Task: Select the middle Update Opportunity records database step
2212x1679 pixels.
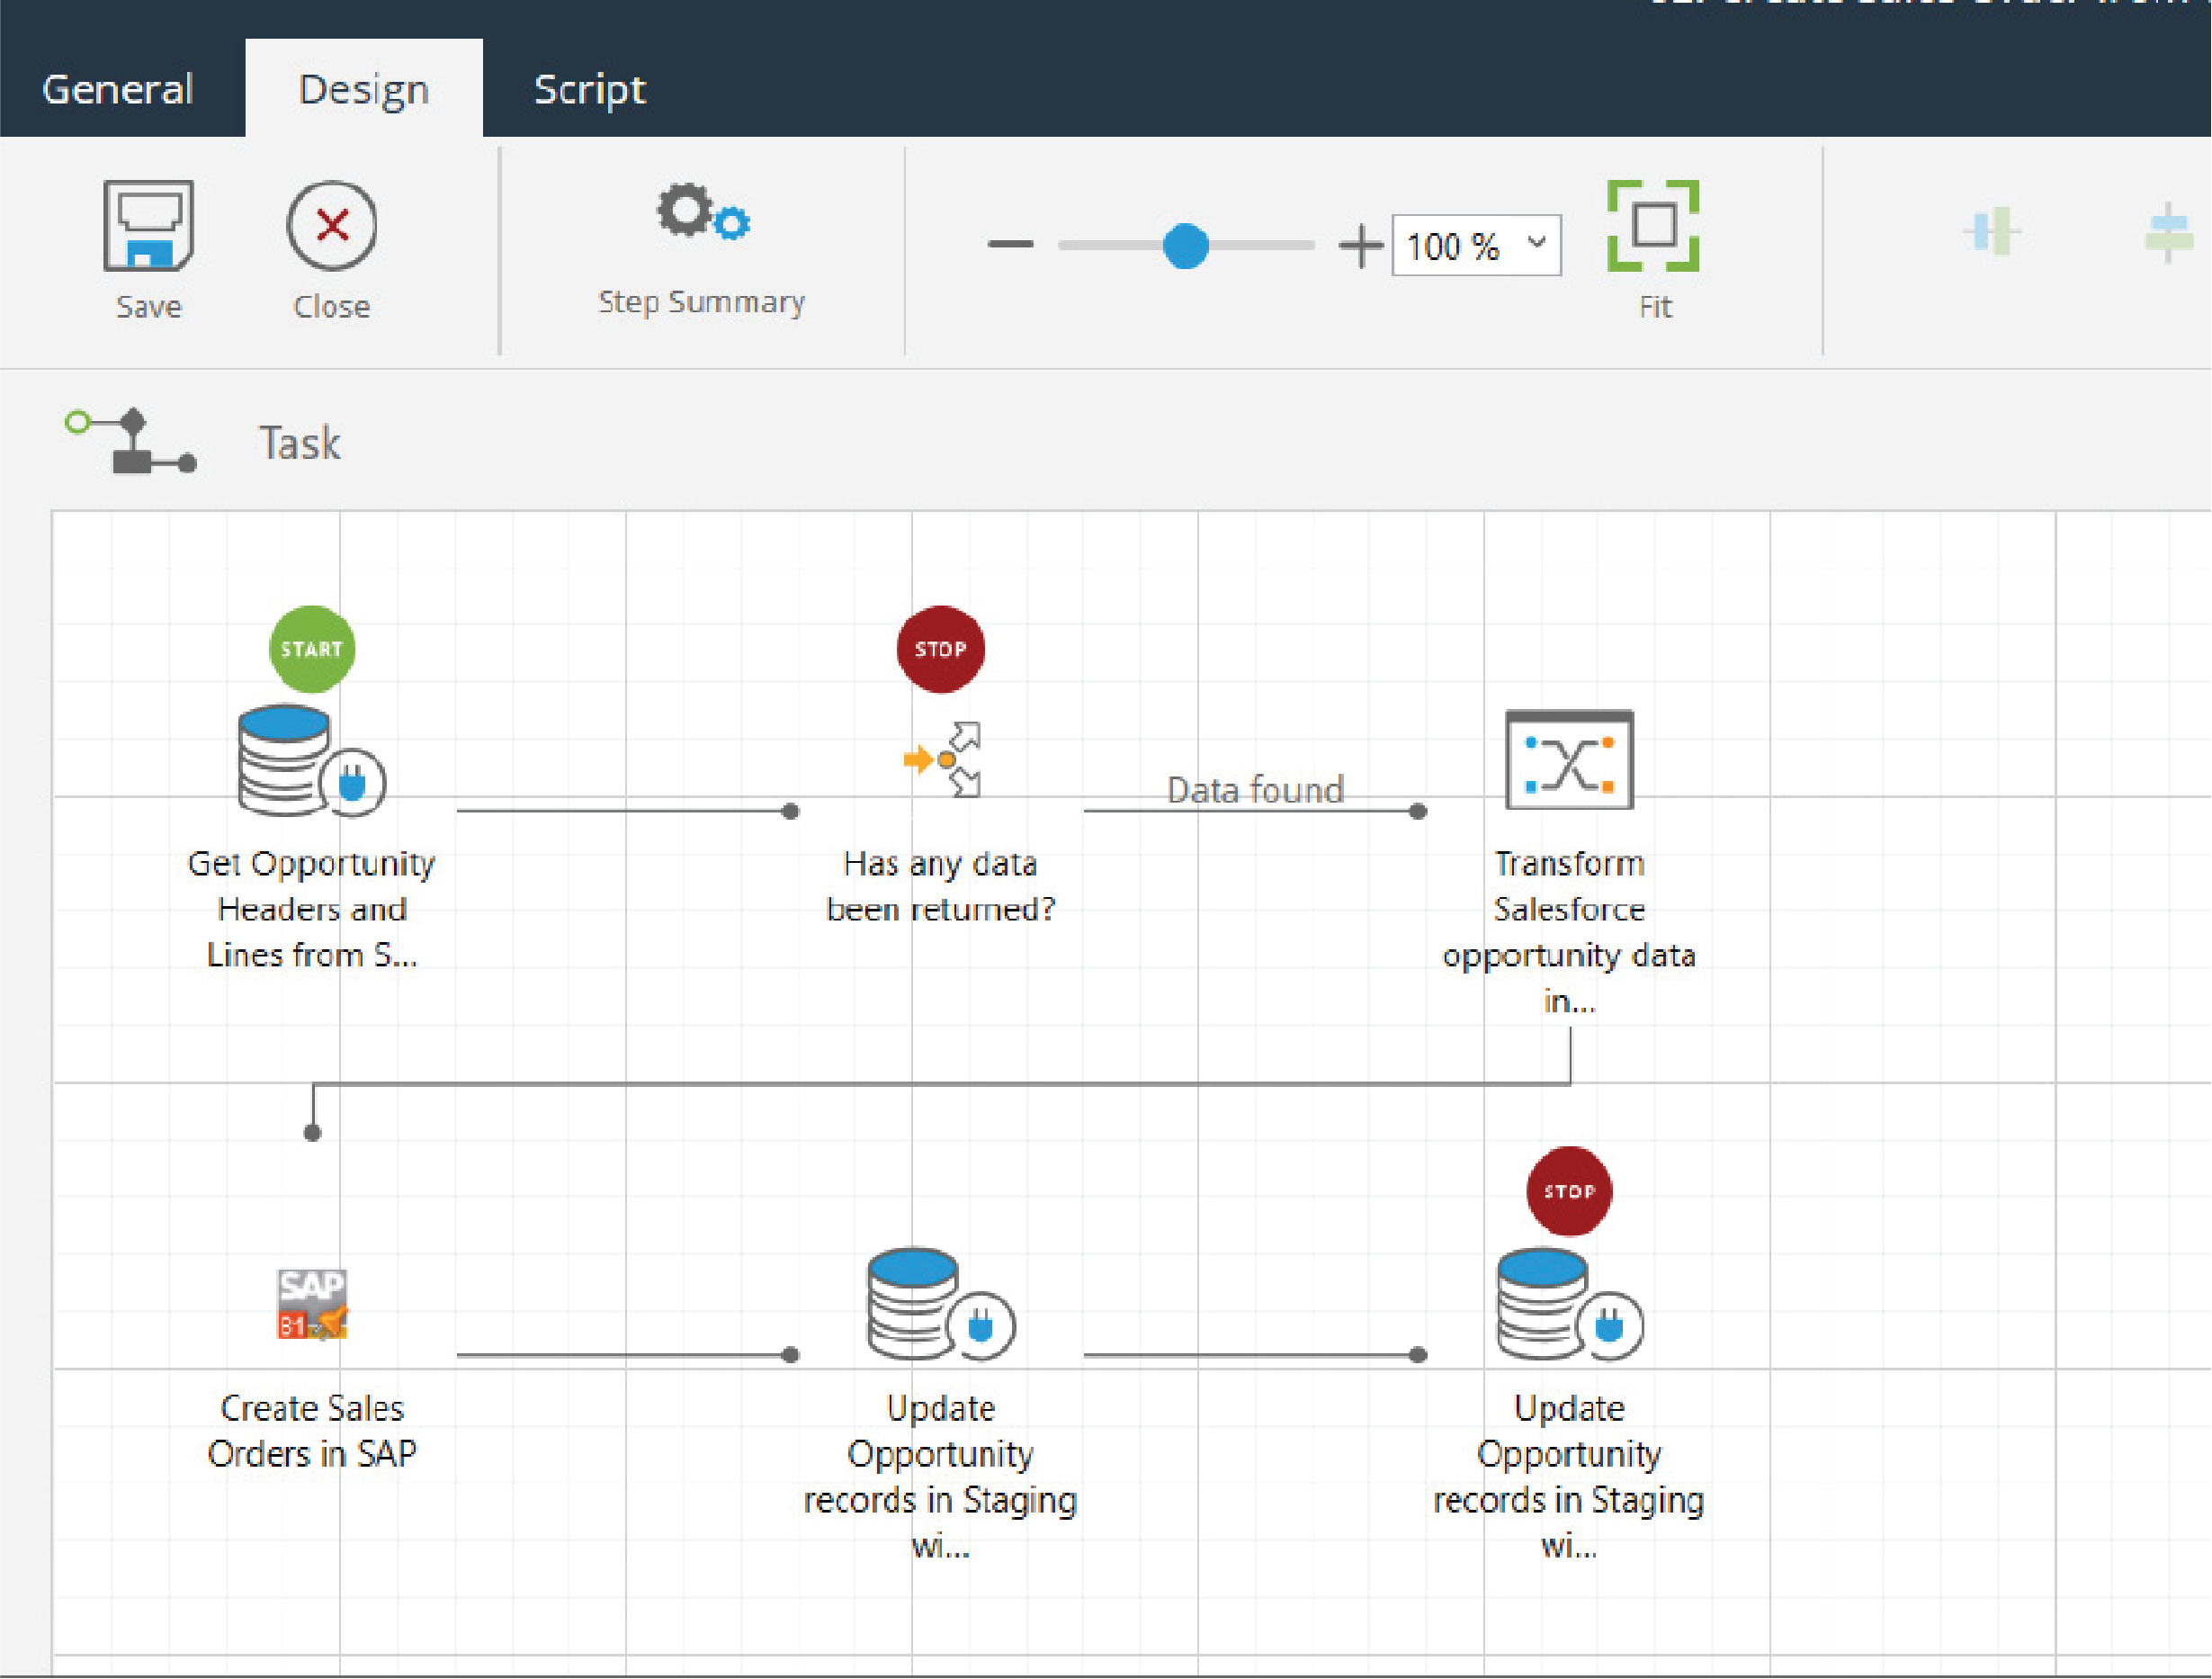Action: pos(941,1304)
